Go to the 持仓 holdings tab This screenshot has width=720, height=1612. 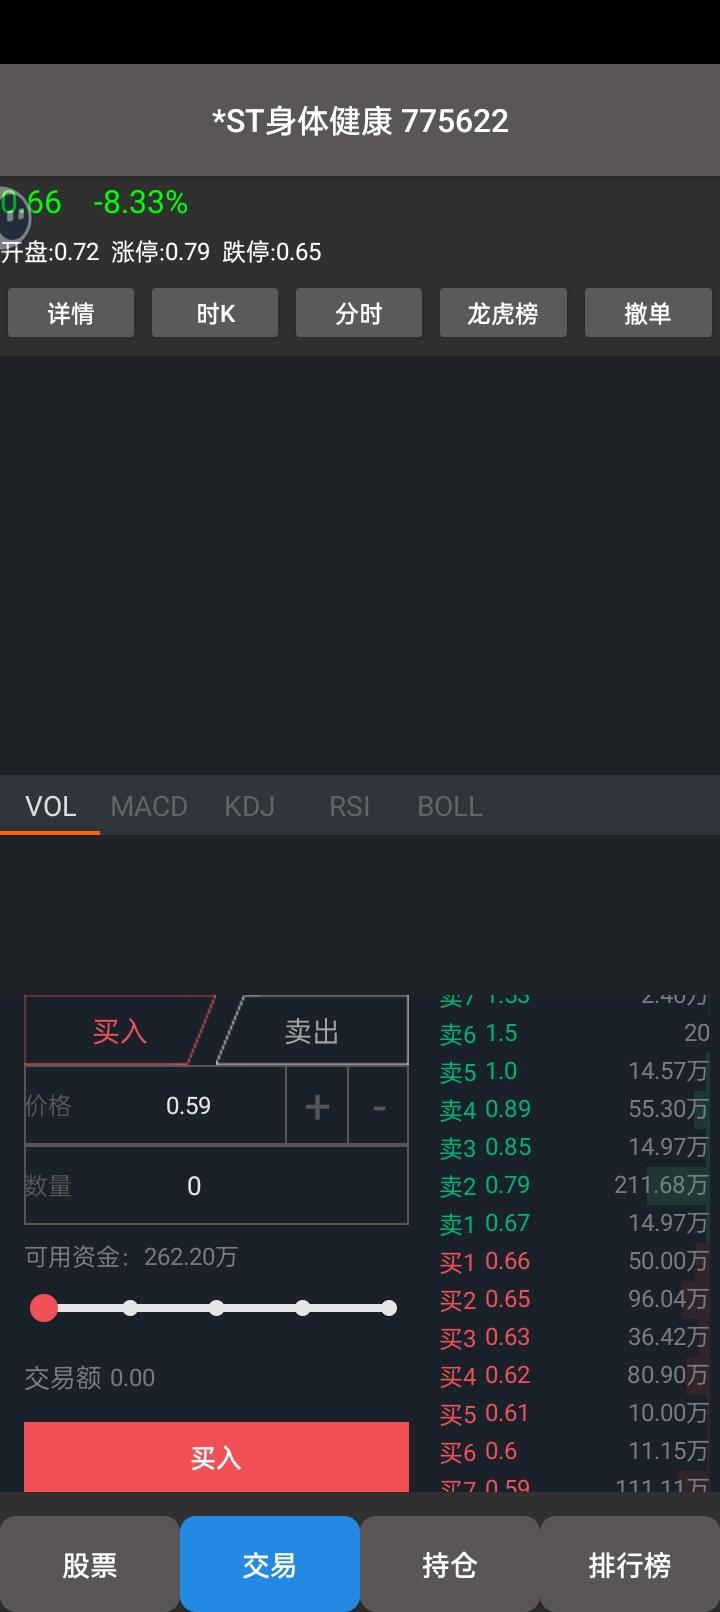(450, 1564)
